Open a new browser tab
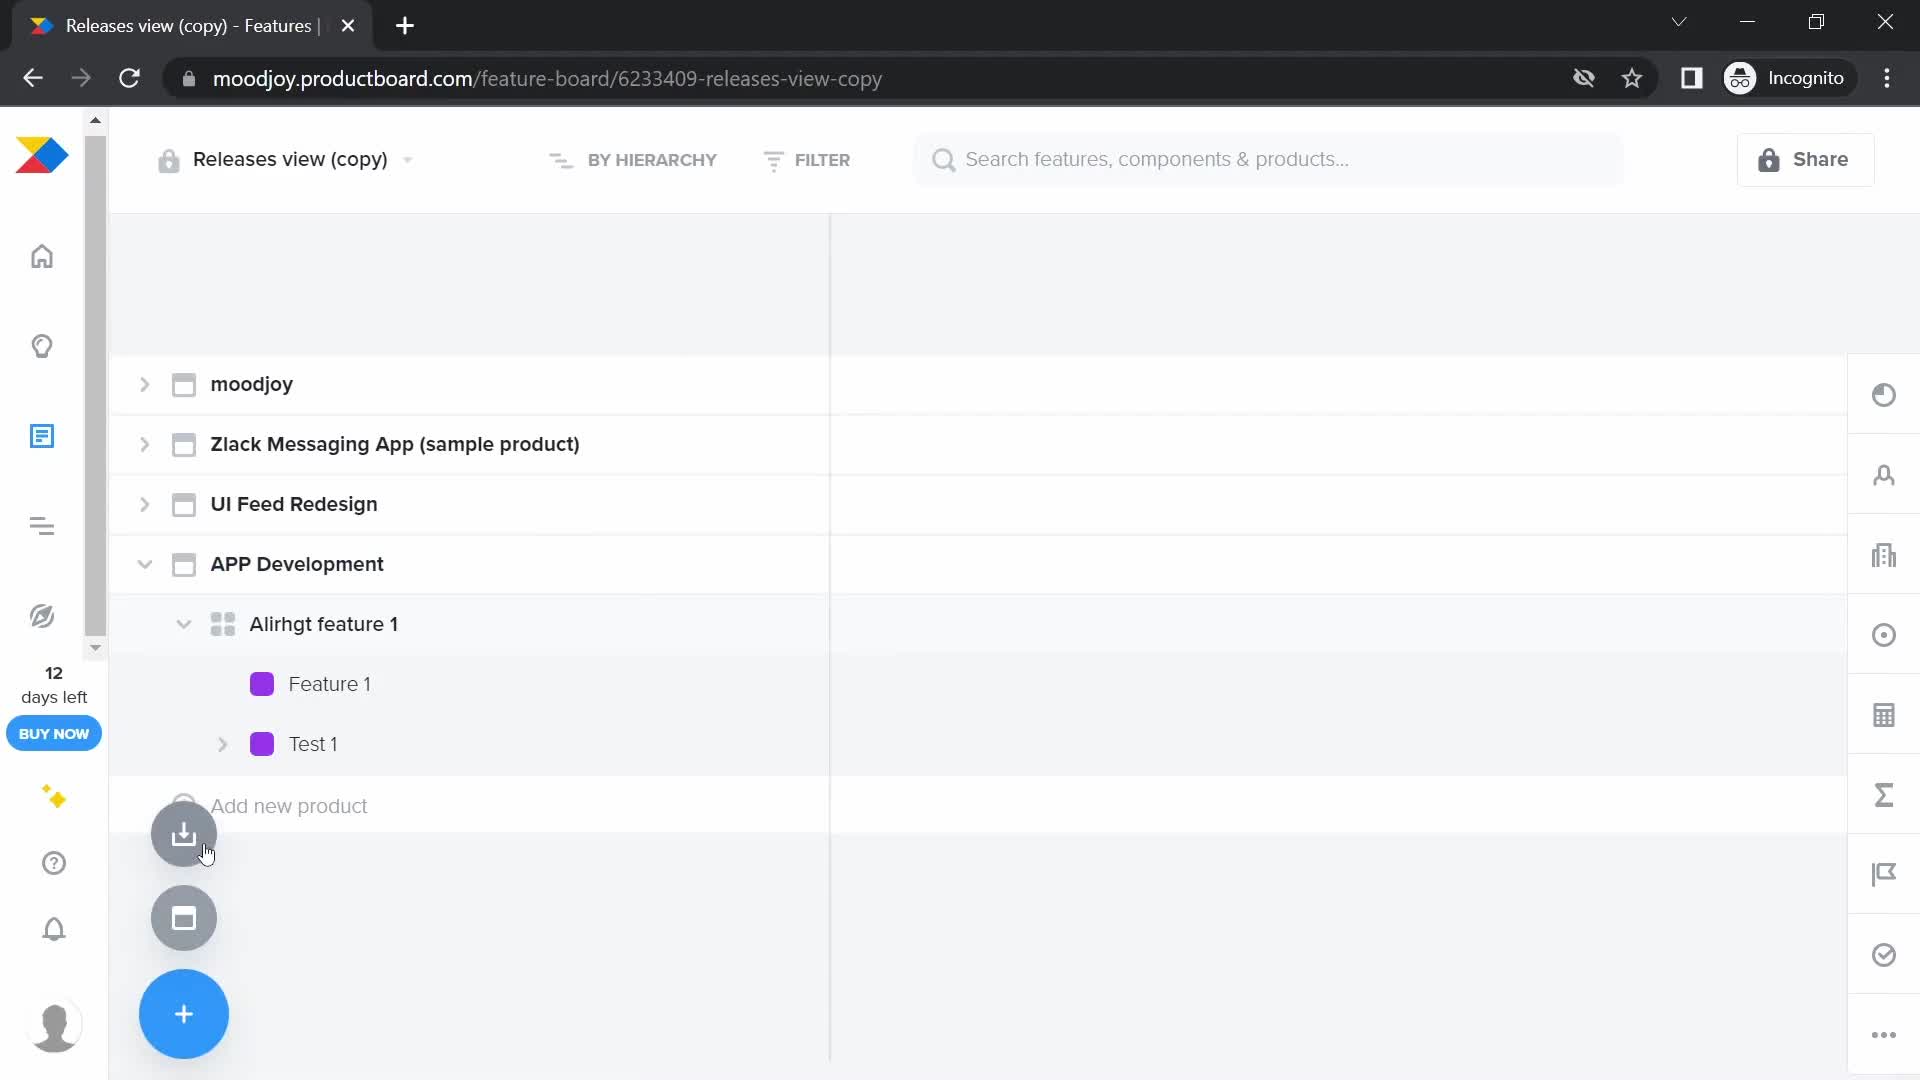This screenshot has width=1920, height=1080. coord(405,26)
